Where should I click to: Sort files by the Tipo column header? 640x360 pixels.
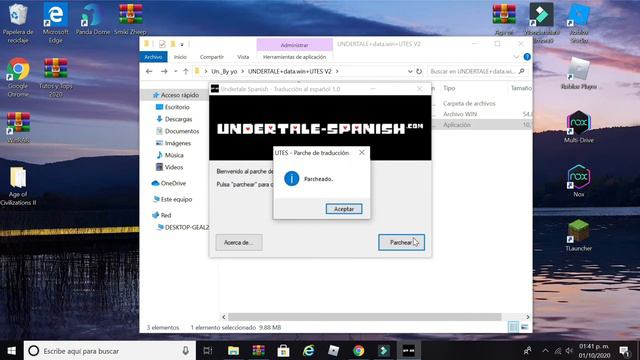click(449, 88)
